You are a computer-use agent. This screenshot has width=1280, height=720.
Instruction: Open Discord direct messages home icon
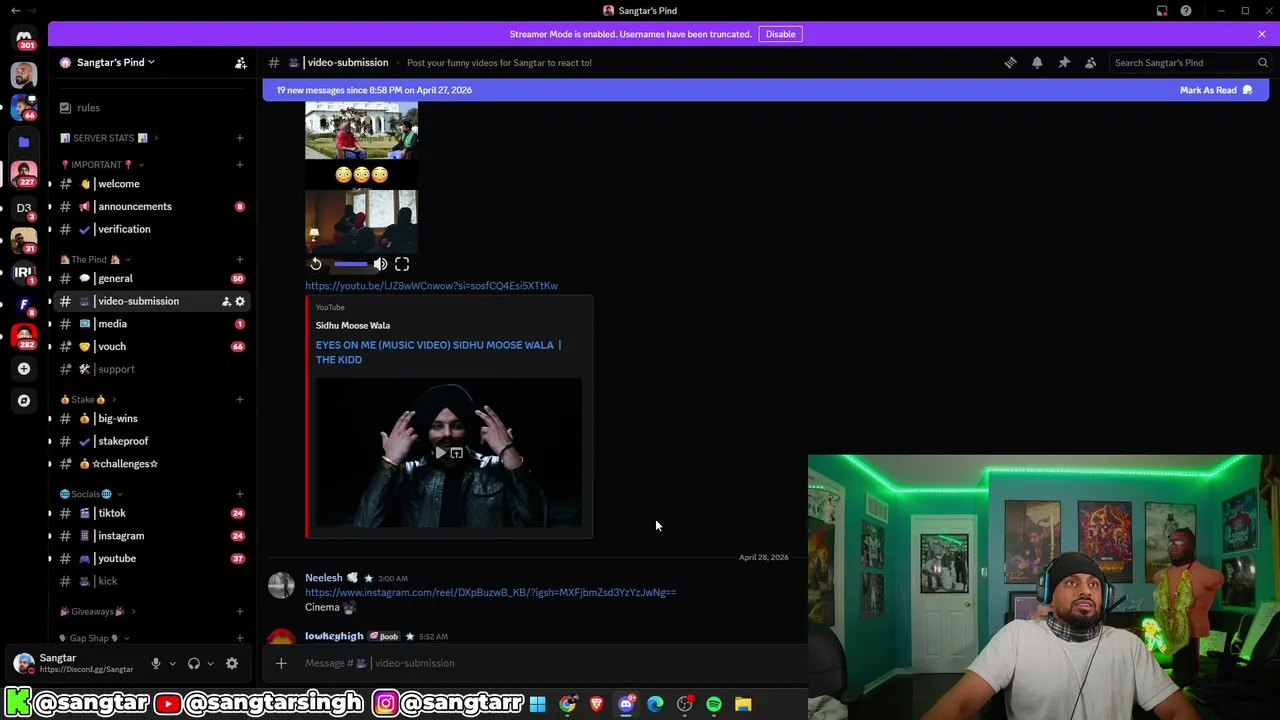point(24,36)
